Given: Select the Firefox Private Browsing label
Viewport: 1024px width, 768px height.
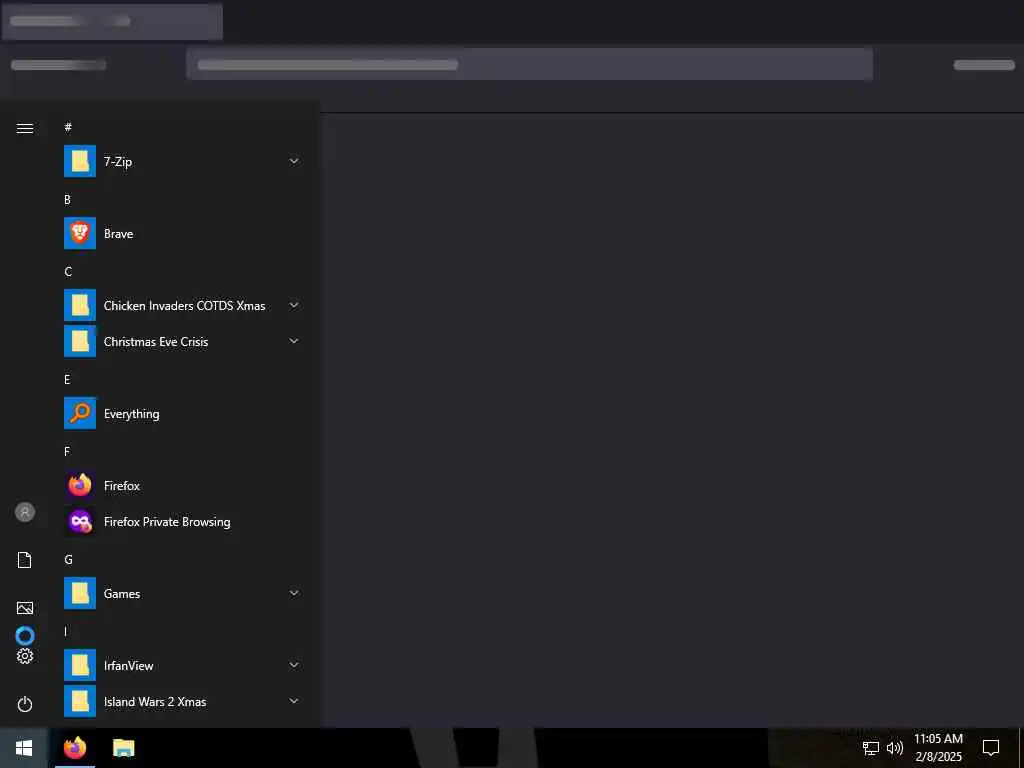Looking at the screenshot, I should click(167, 522).
